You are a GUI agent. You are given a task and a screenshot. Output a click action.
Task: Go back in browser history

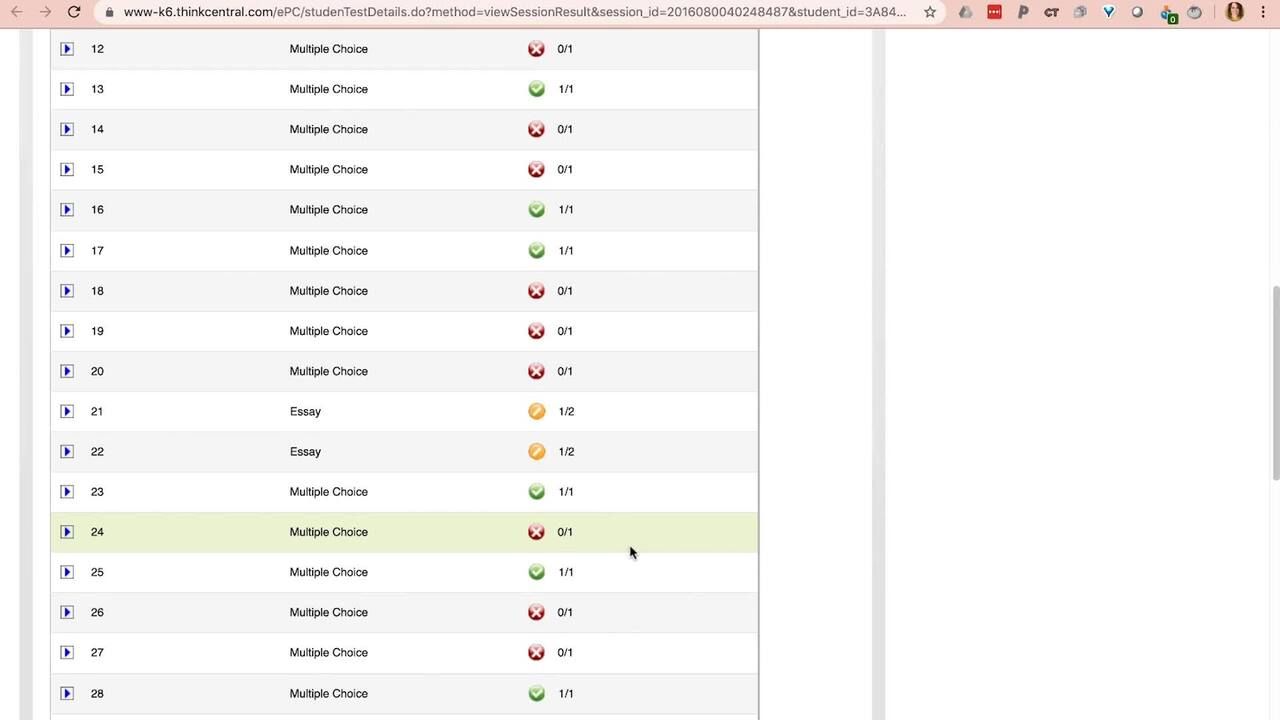[x=17, y=12]
